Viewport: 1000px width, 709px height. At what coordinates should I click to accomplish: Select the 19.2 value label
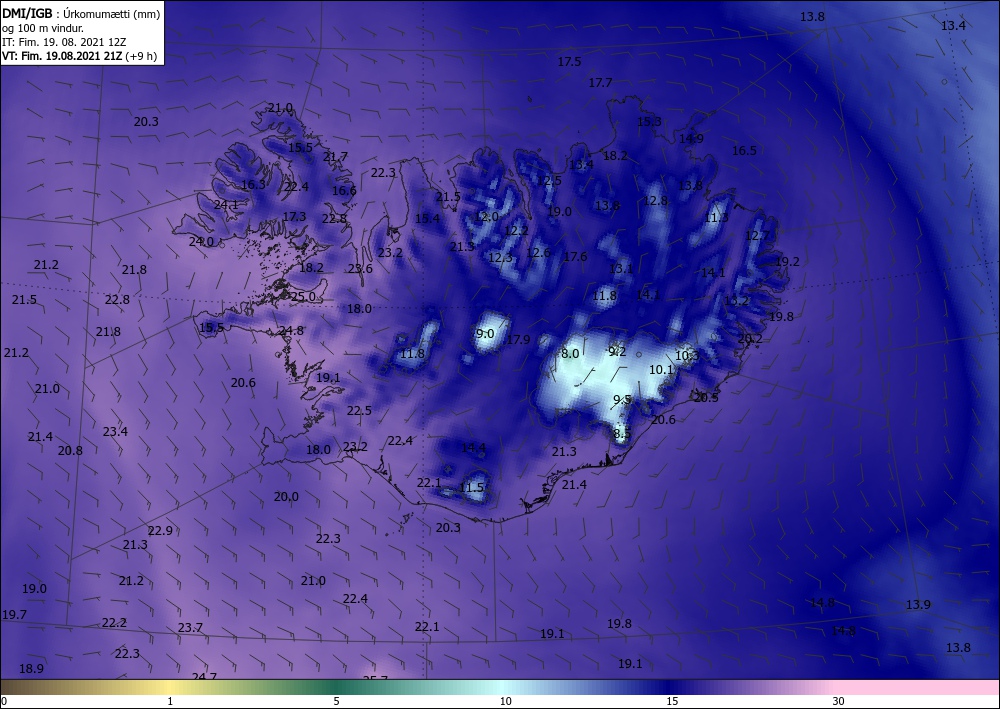tap(787, 261)
